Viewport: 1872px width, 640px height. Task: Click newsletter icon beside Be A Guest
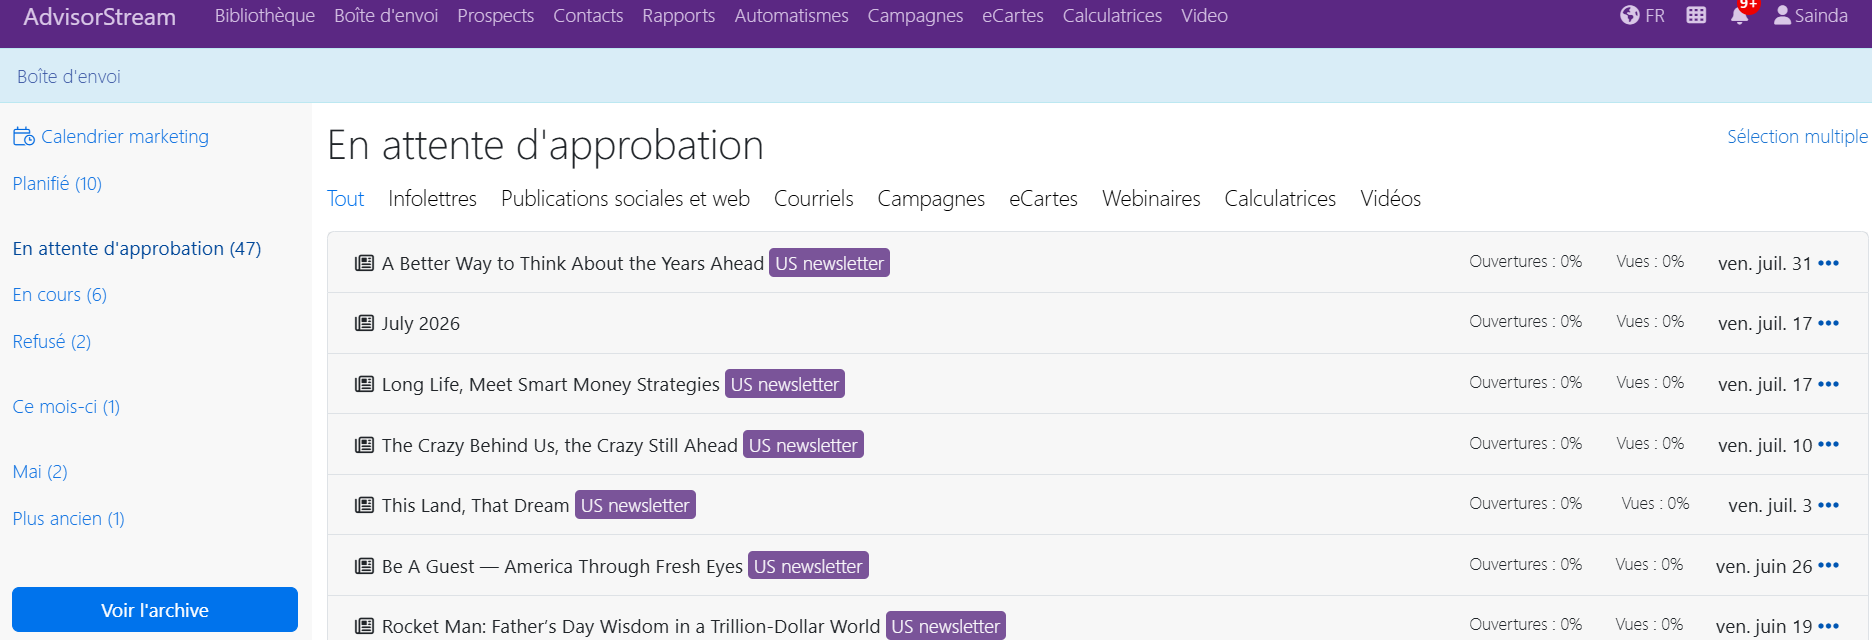(x=365, y=566)
